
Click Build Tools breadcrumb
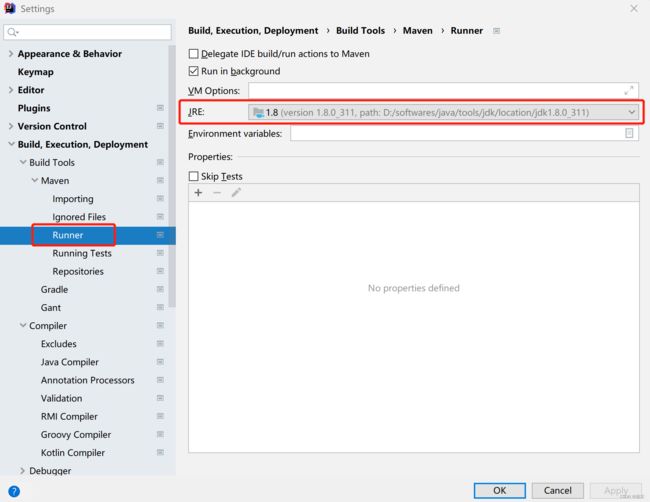tap(360, 31)
